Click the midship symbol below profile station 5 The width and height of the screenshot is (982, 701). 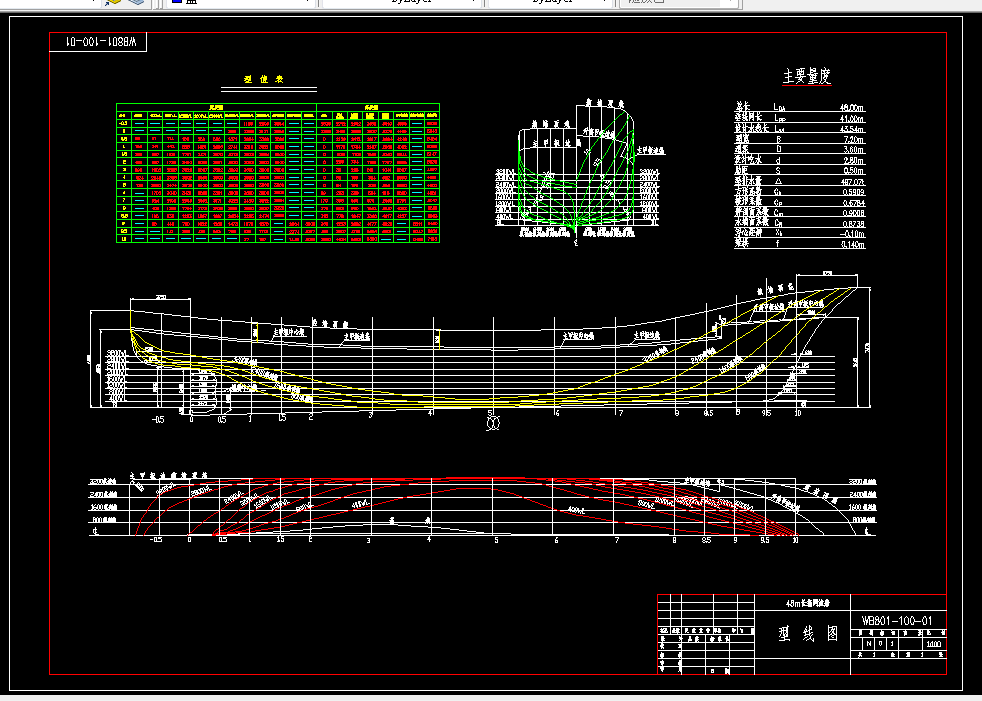[x=492, y=424]
